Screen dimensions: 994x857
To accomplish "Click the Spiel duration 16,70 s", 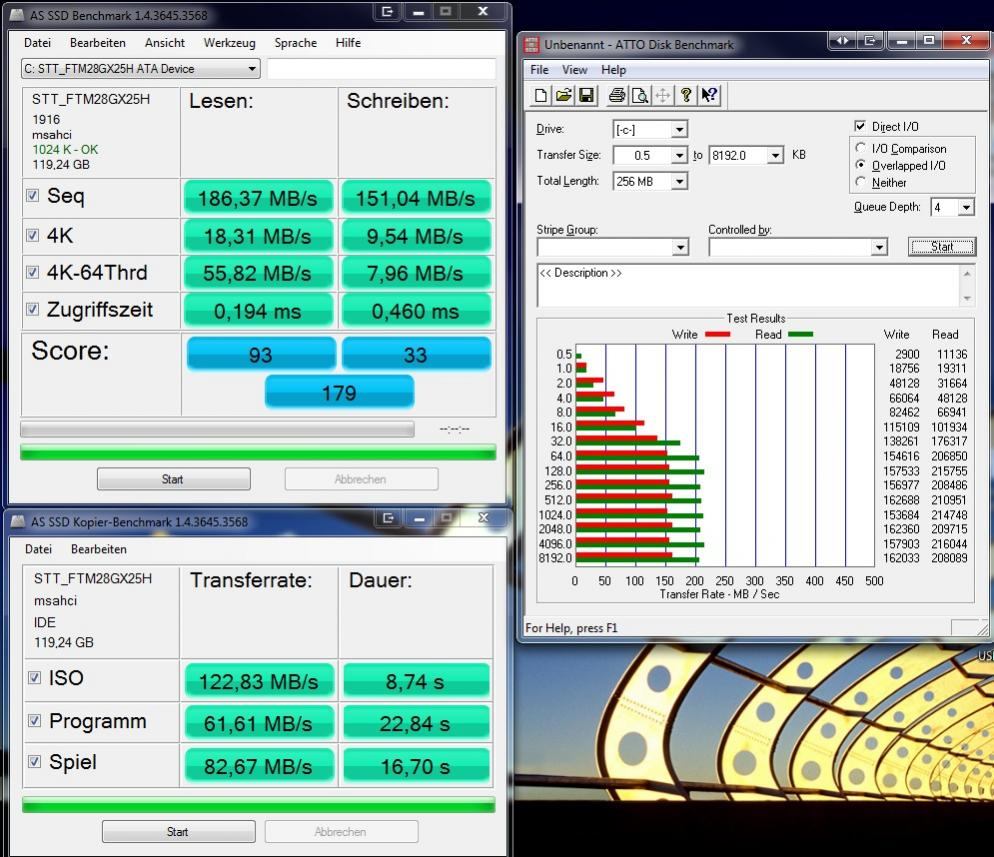I will [x=416, y=766].
